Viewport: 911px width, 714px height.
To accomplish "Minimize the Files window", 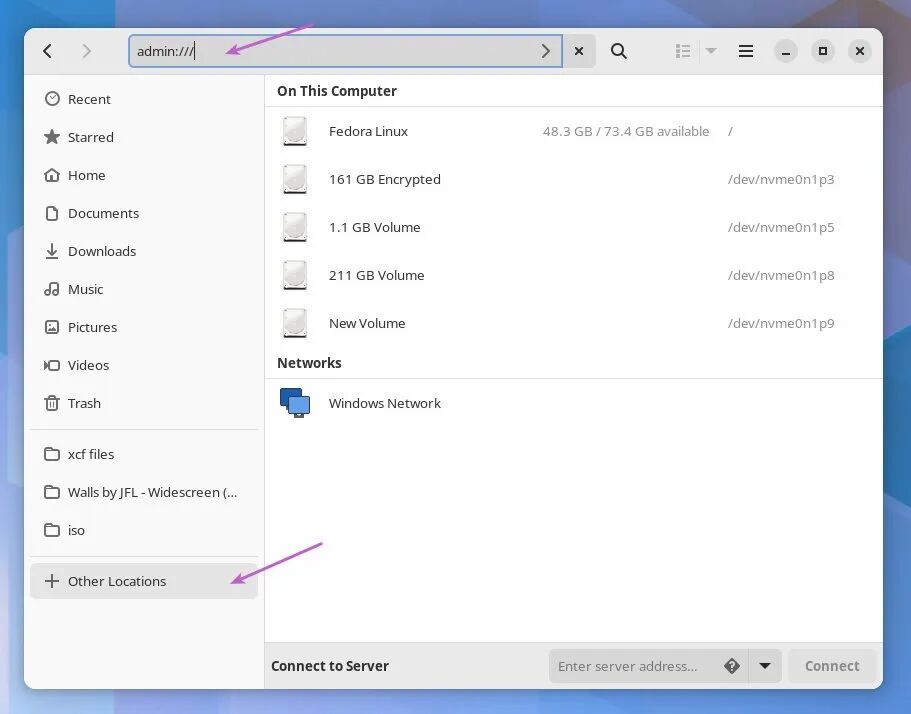I will click(786, 51).
